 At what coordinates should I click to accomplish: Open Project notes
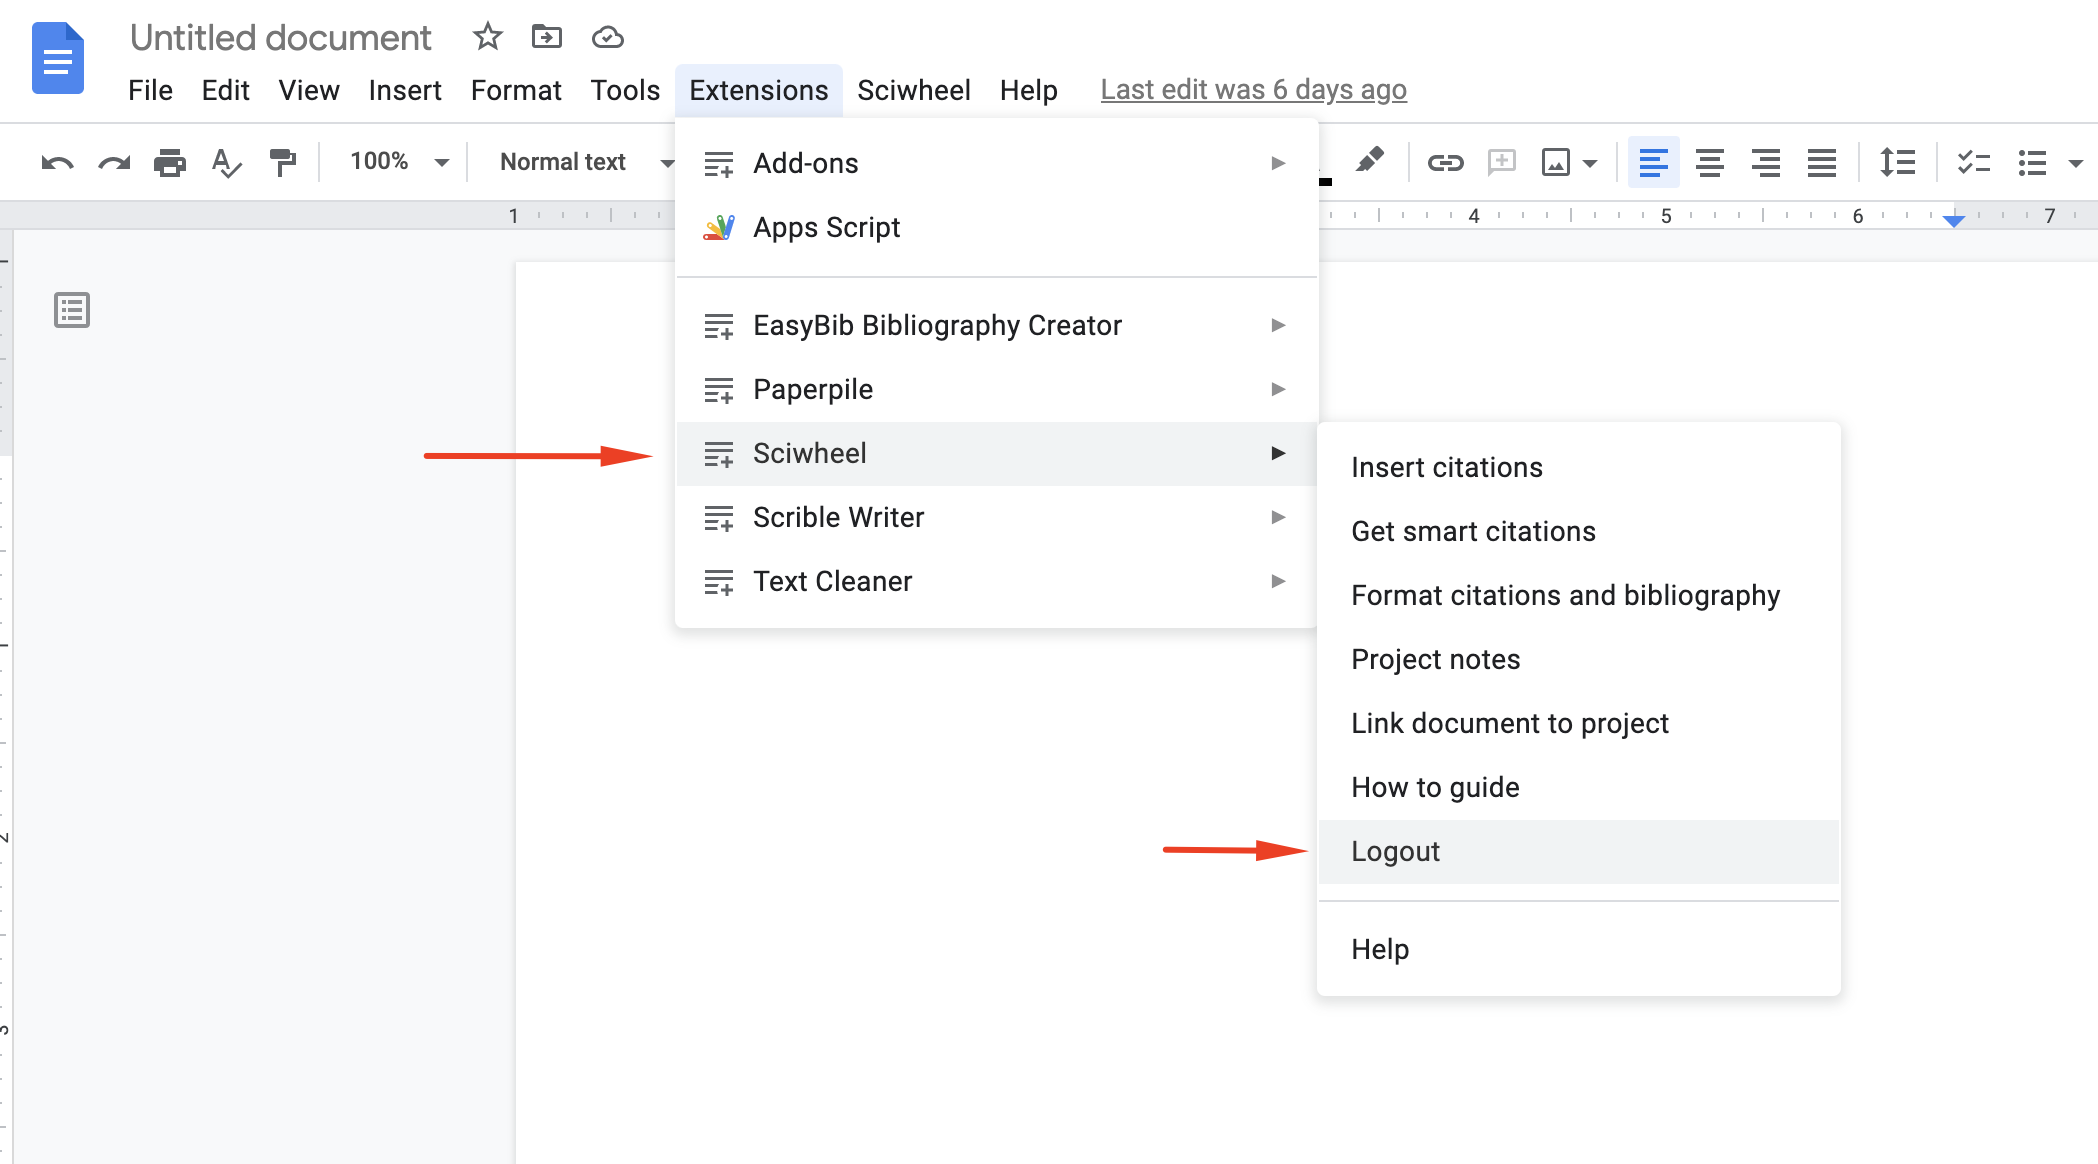[1579, 659]
